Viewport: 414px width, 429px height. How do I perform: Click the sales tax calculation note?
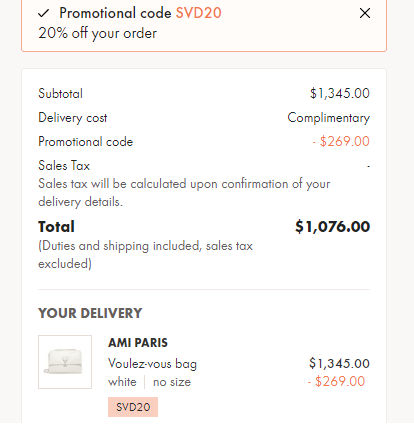click(x=184, y=193)
